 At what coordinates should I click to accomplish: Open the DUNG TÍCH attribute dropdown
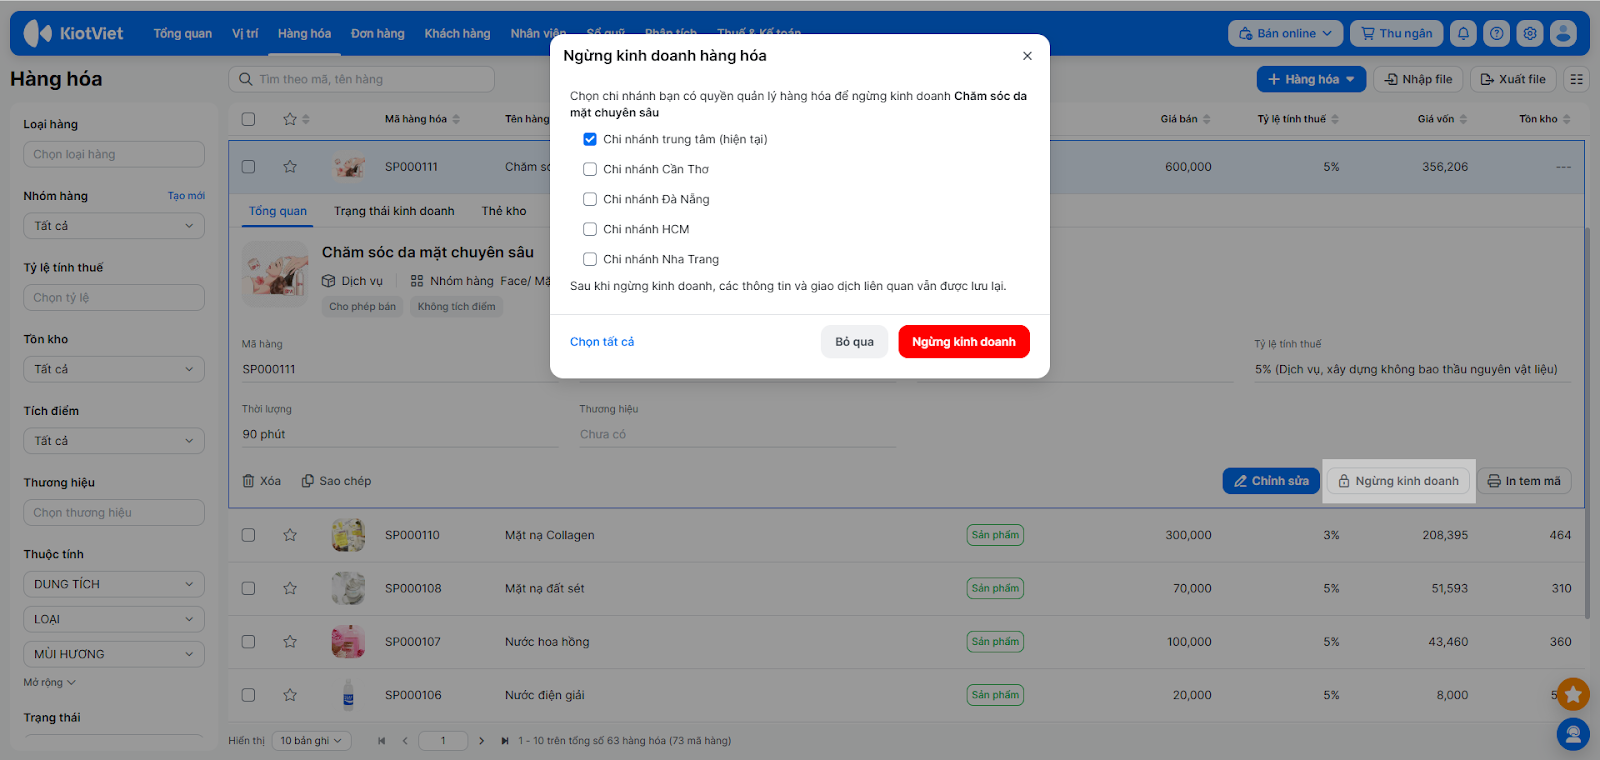[113, 584]
